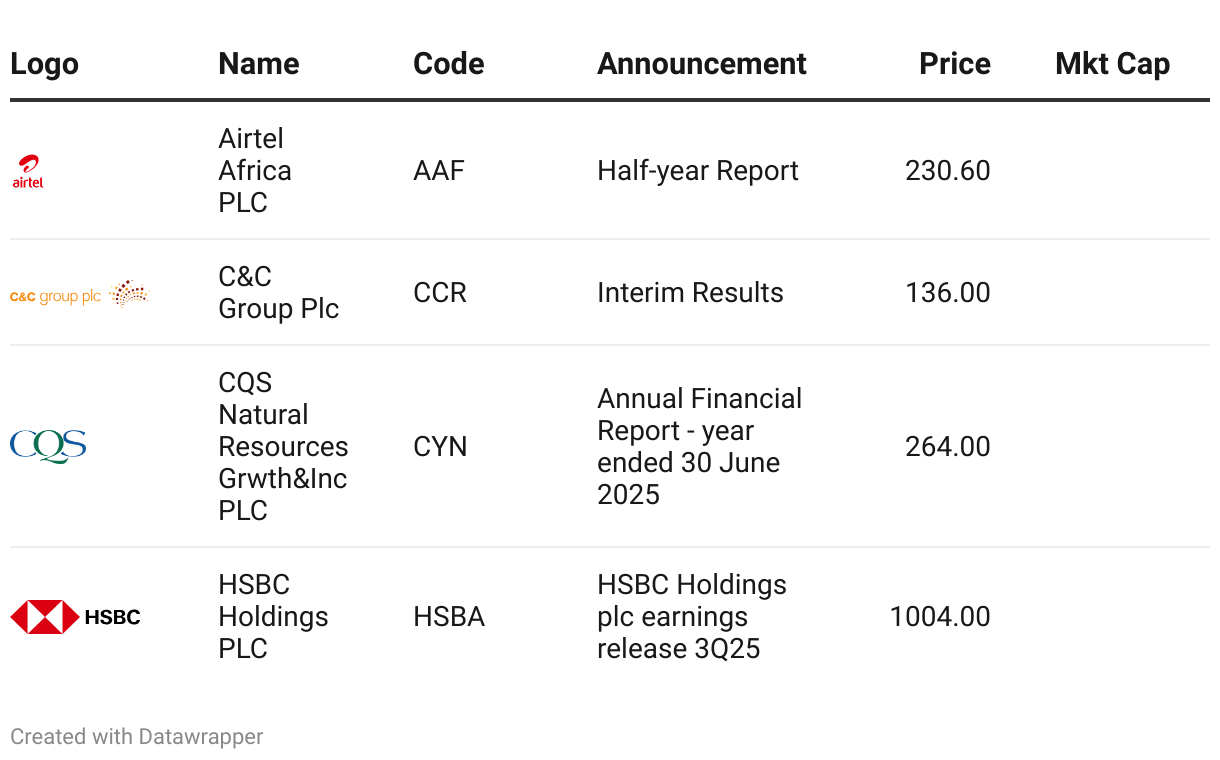Open HSBC earnings release 3Q25 announcement
The image size is (1220, 760).
click(x=691, y=617)
